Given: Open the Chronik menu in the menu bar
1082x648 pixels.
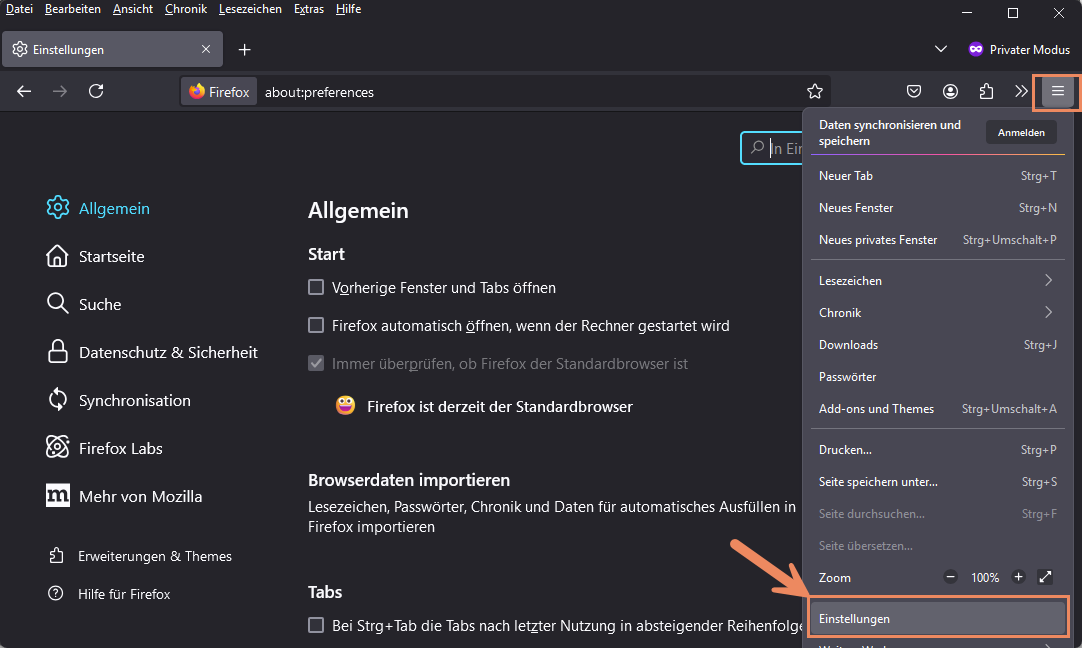Looking at the screenshot, I should (x=186, y=9).
